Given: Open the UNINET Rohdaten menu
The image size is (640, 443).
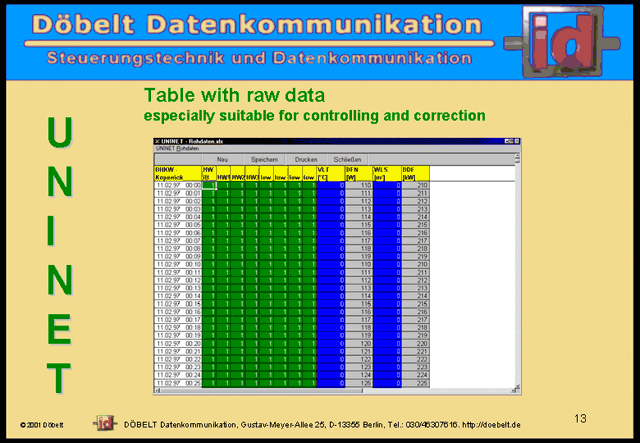Looking at the screenshot, I should [x=178, y=149].
